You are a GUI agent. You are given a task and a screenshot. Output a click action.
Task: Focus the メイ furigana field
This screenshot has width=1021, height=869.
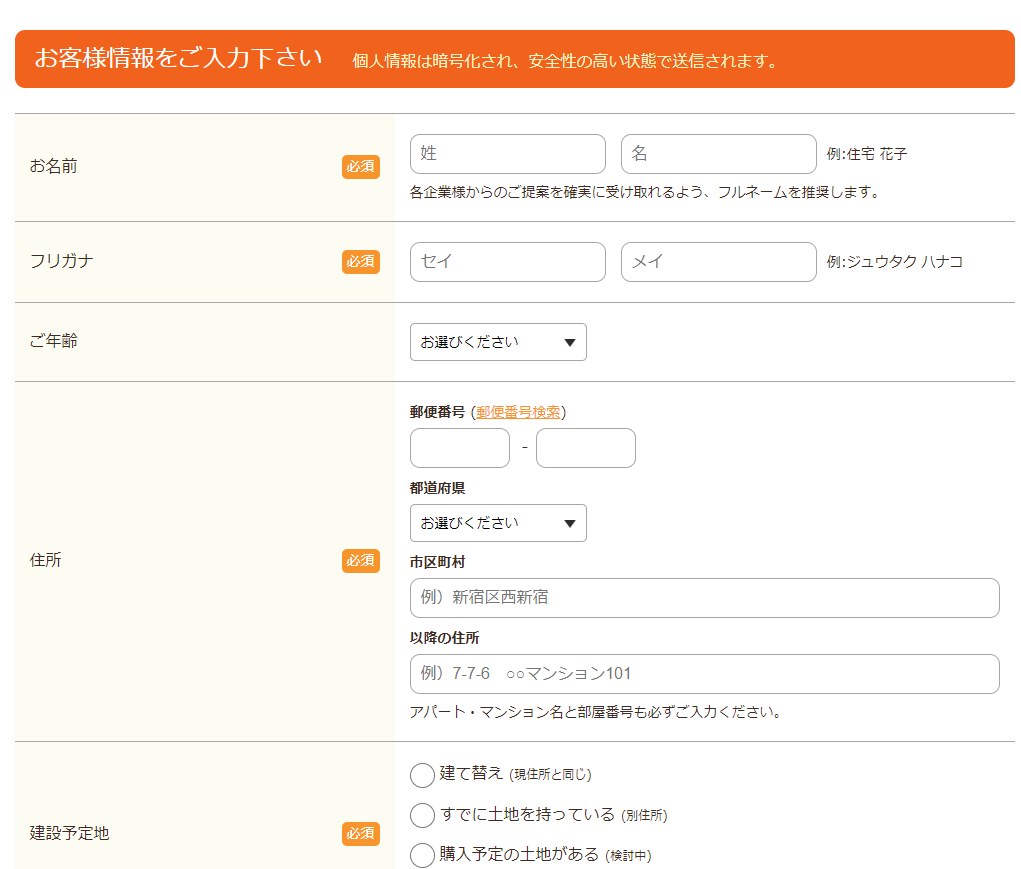click(718, 262)
